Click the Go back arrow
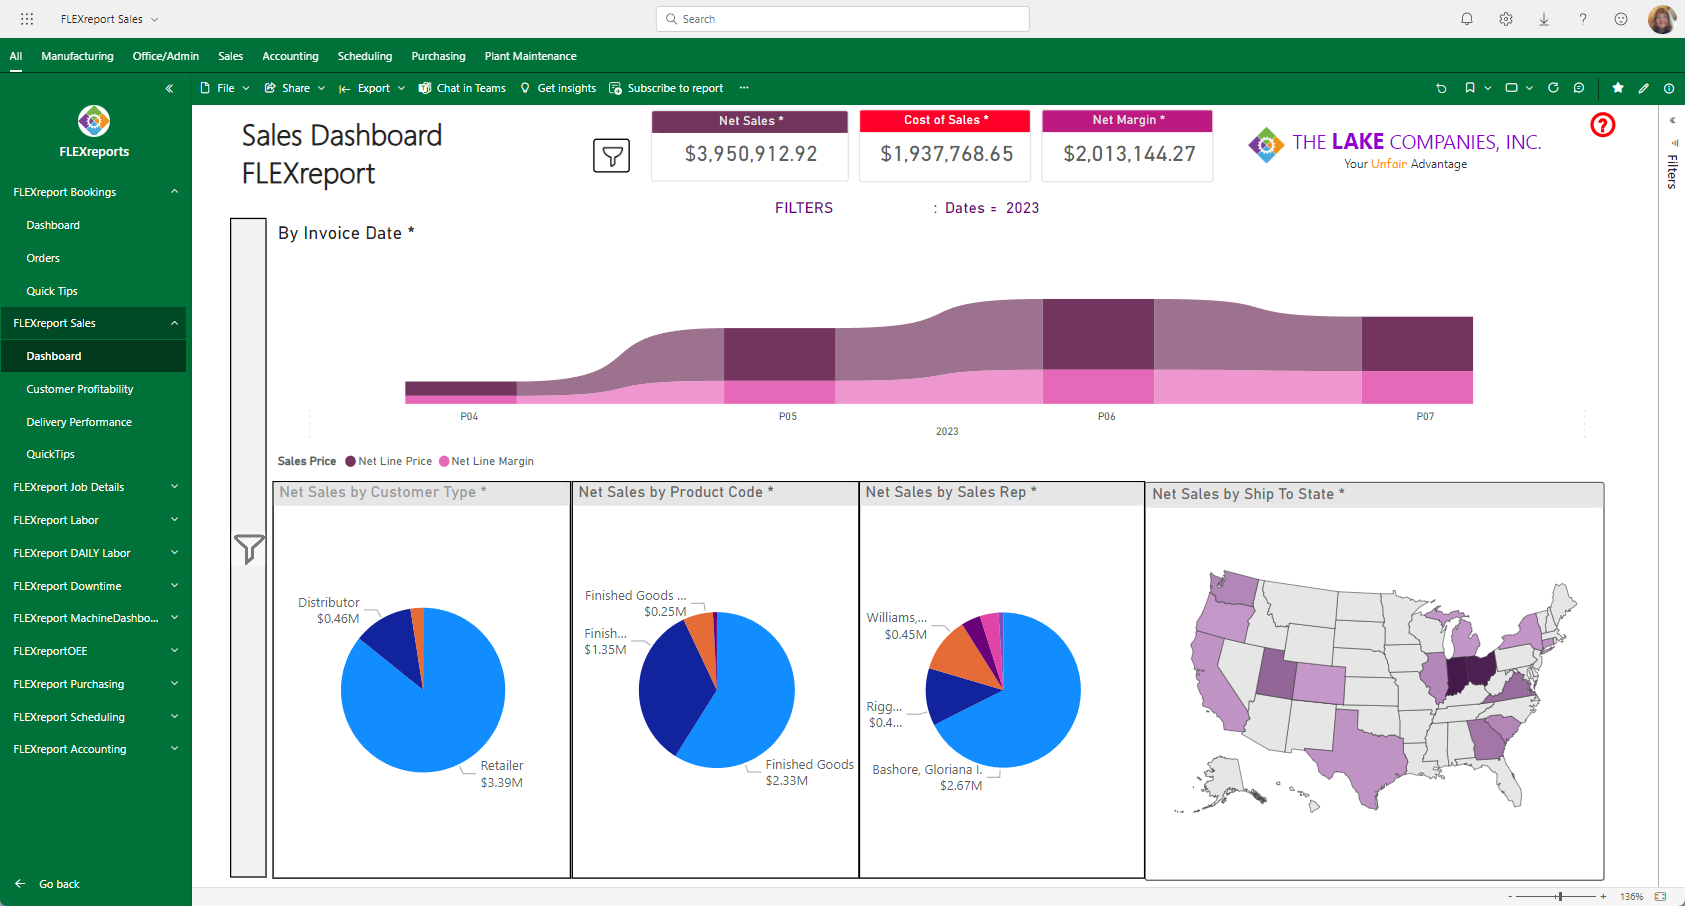1685x906 pixels. coord(20,884)
